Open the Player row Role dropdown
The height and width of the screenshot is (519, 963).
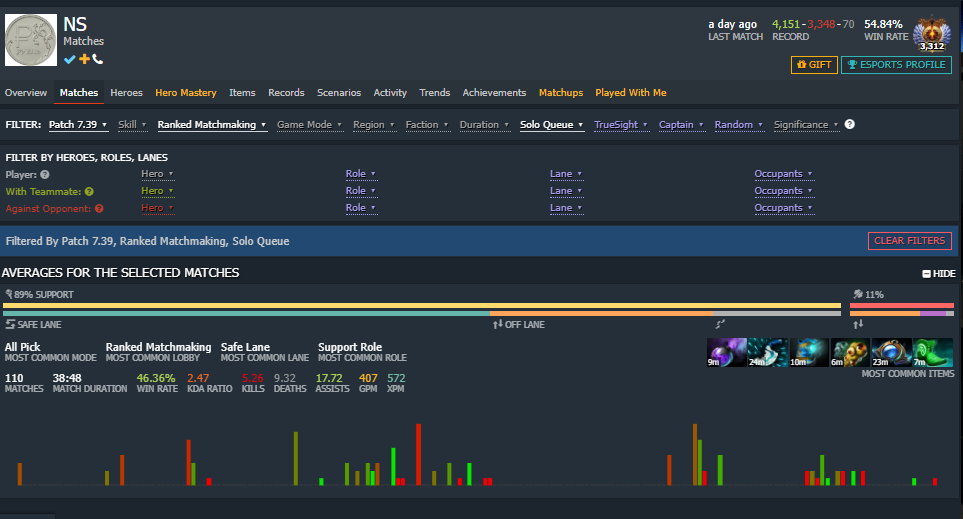(x=361, y=174)
